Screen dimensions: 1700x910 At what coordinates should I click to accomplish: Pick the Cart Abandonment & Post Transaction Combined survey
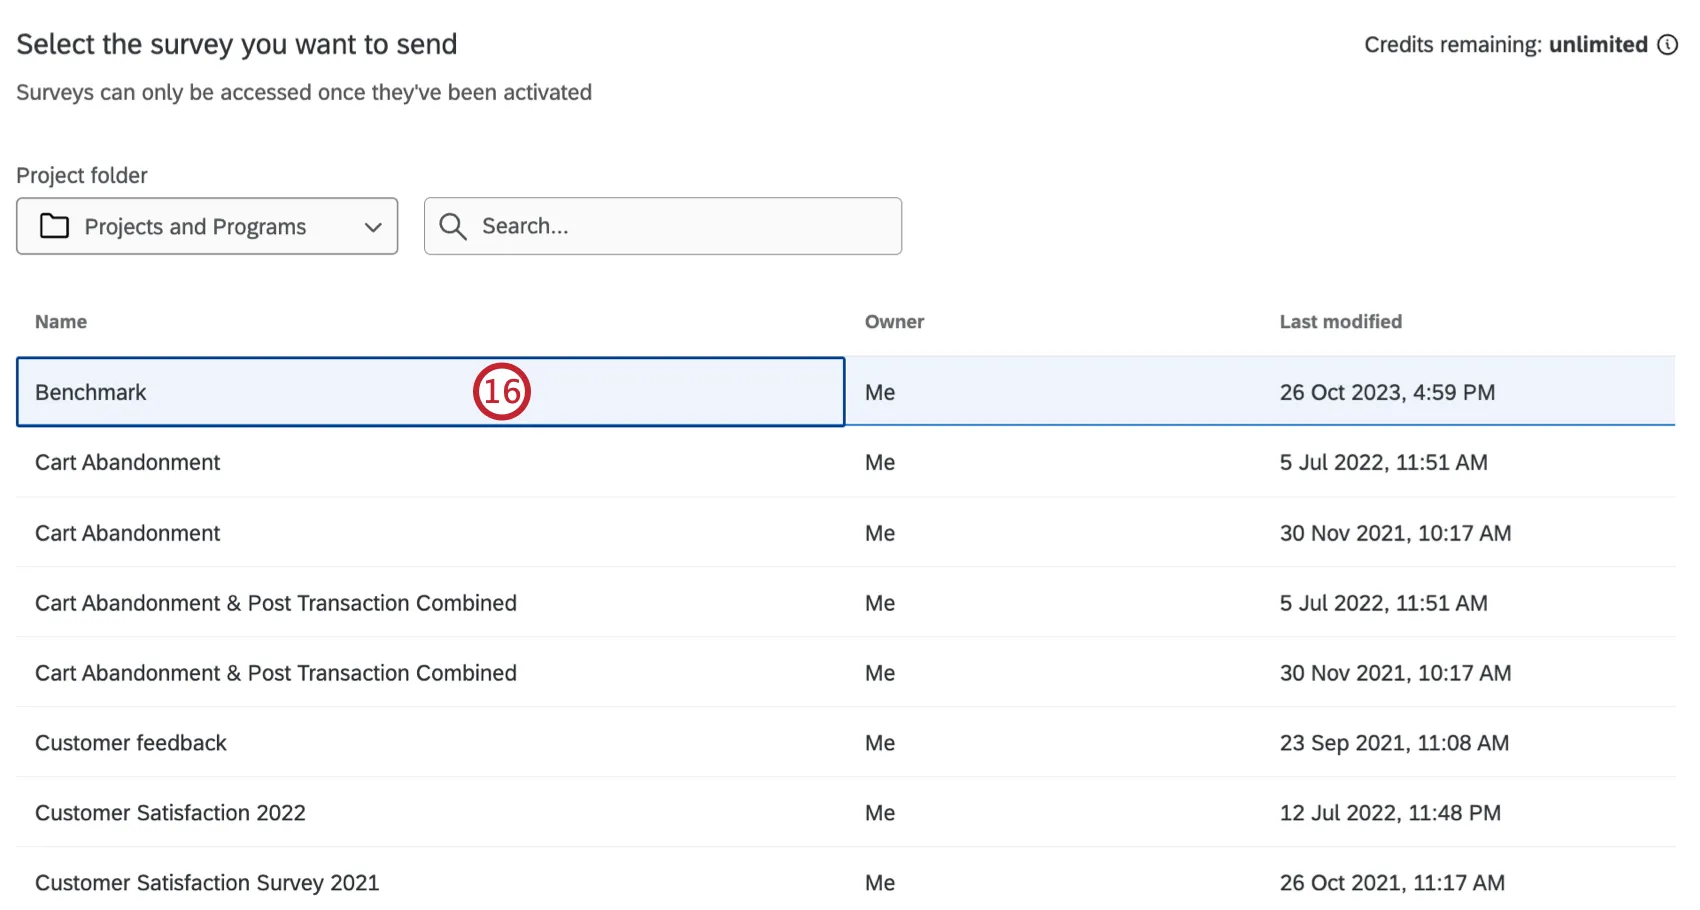(276, 603)
